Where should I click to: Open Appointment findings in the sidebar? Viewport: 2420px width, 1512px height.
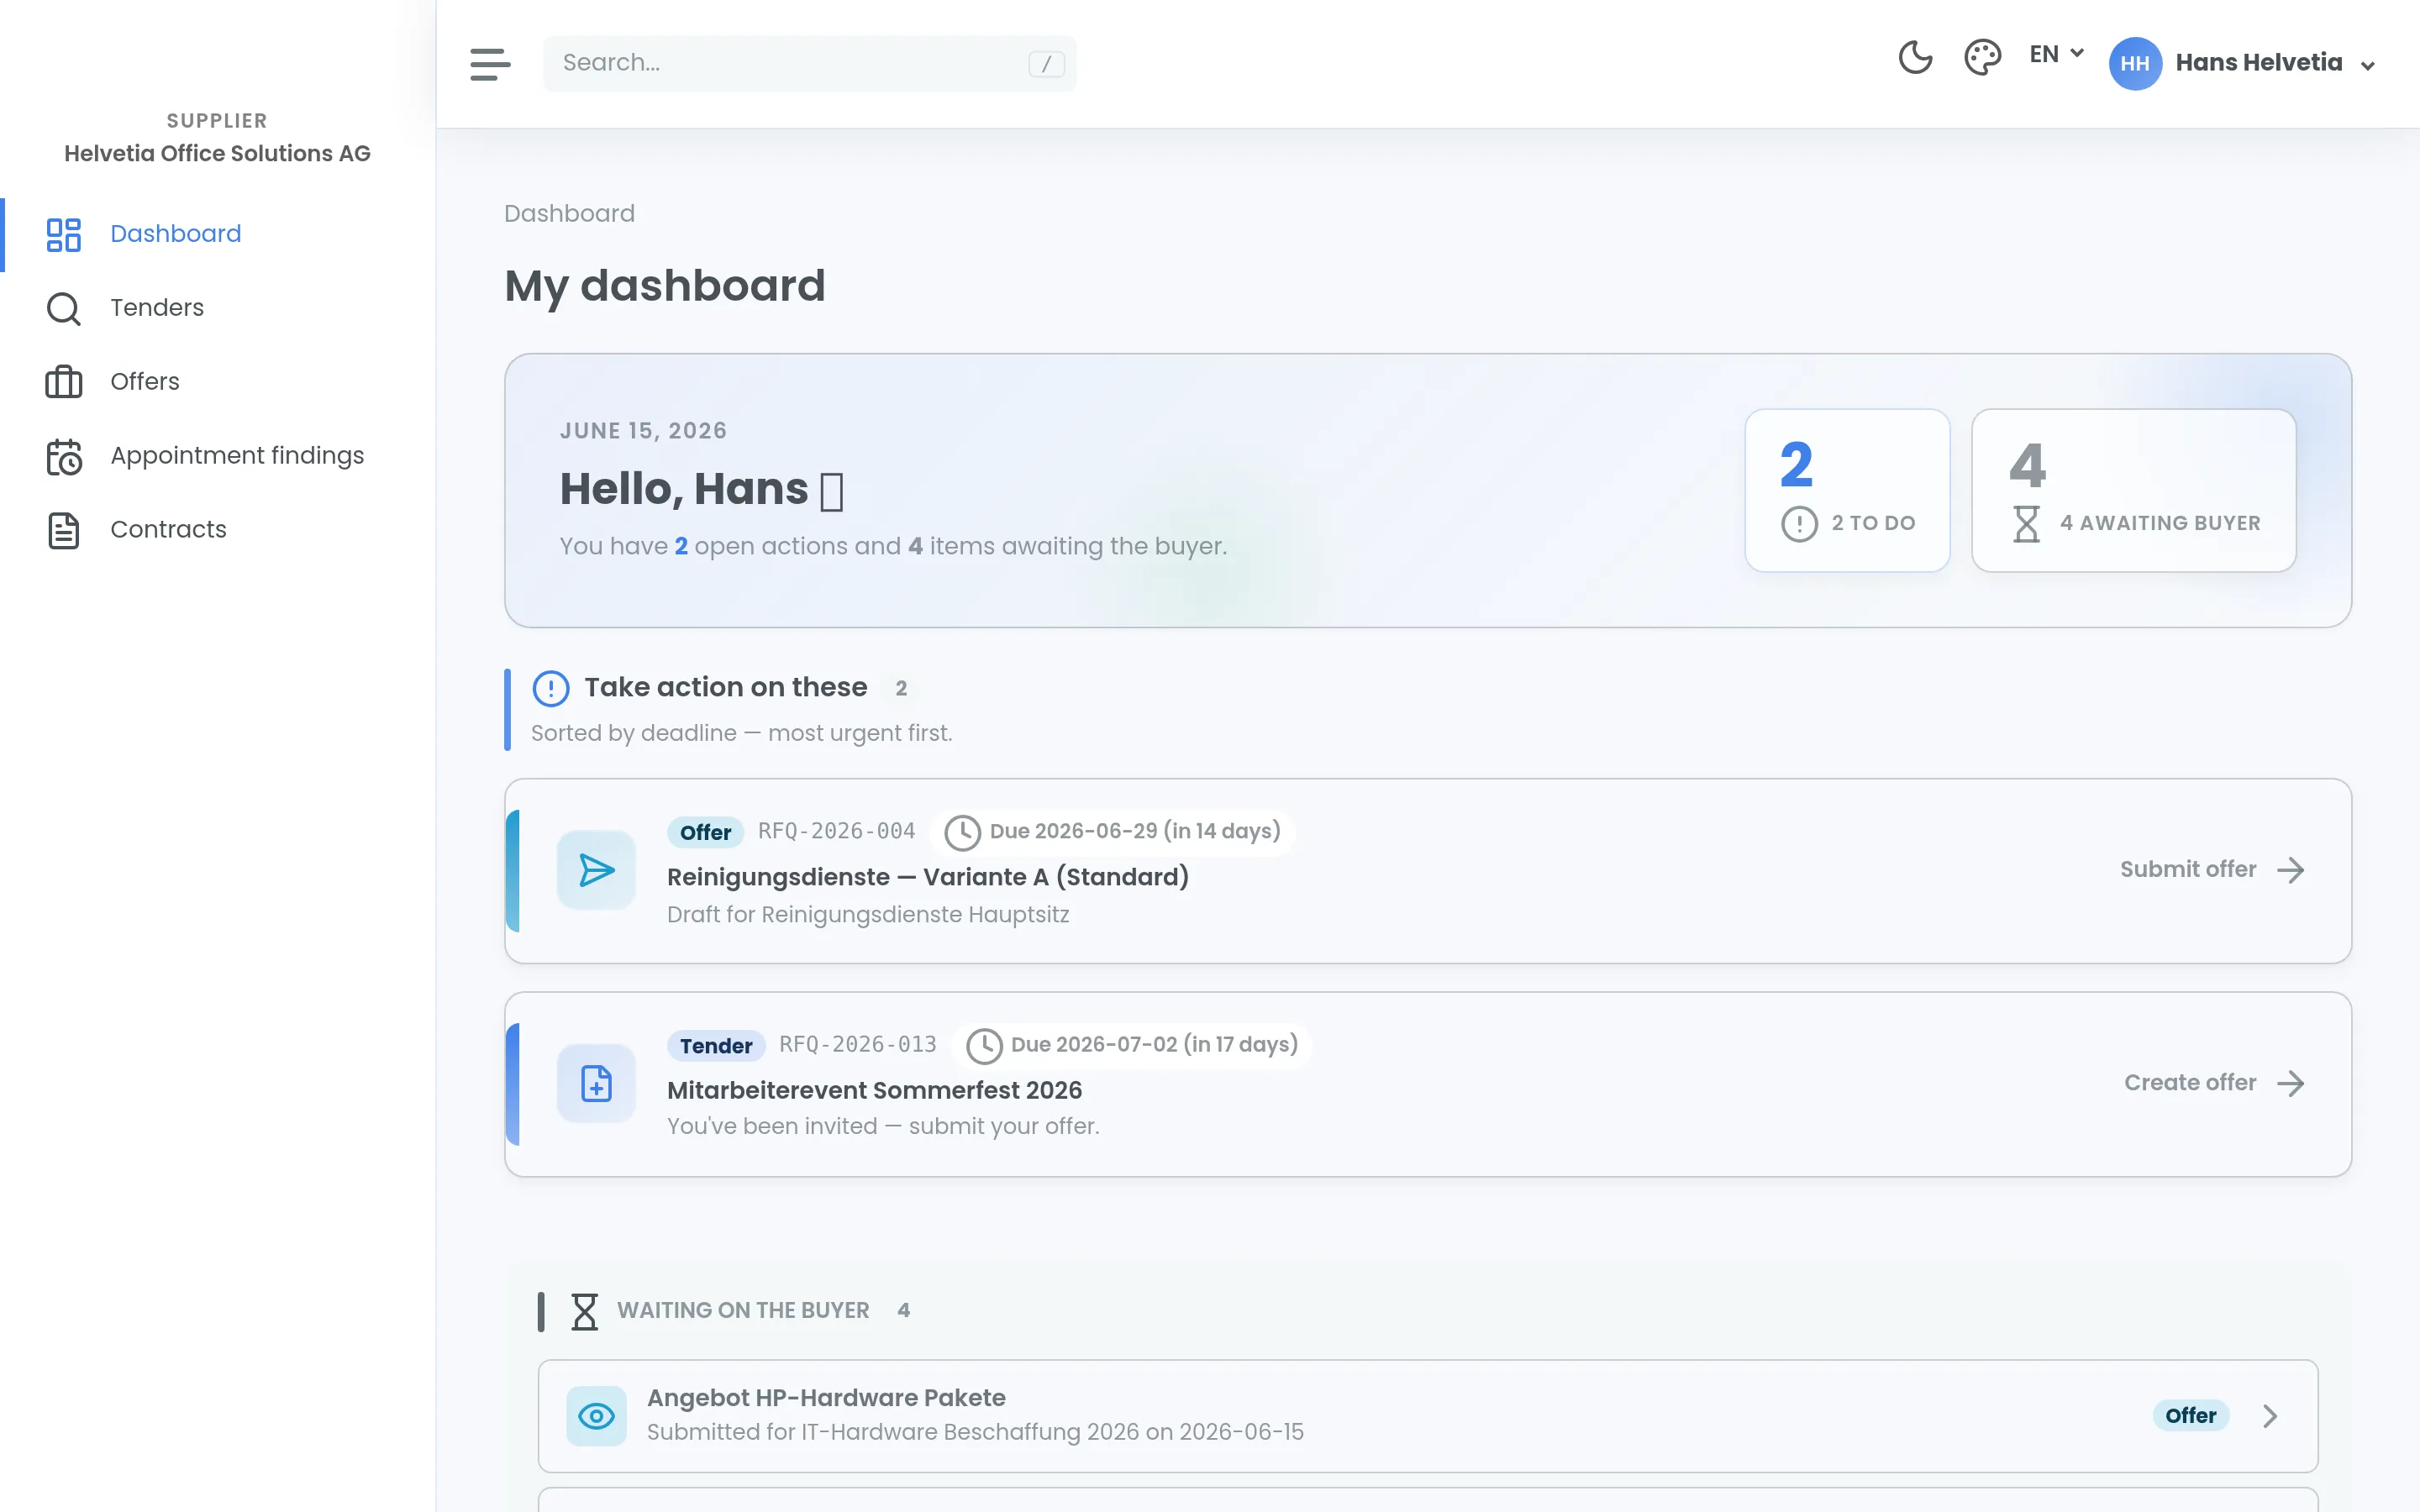coord(218,456)
